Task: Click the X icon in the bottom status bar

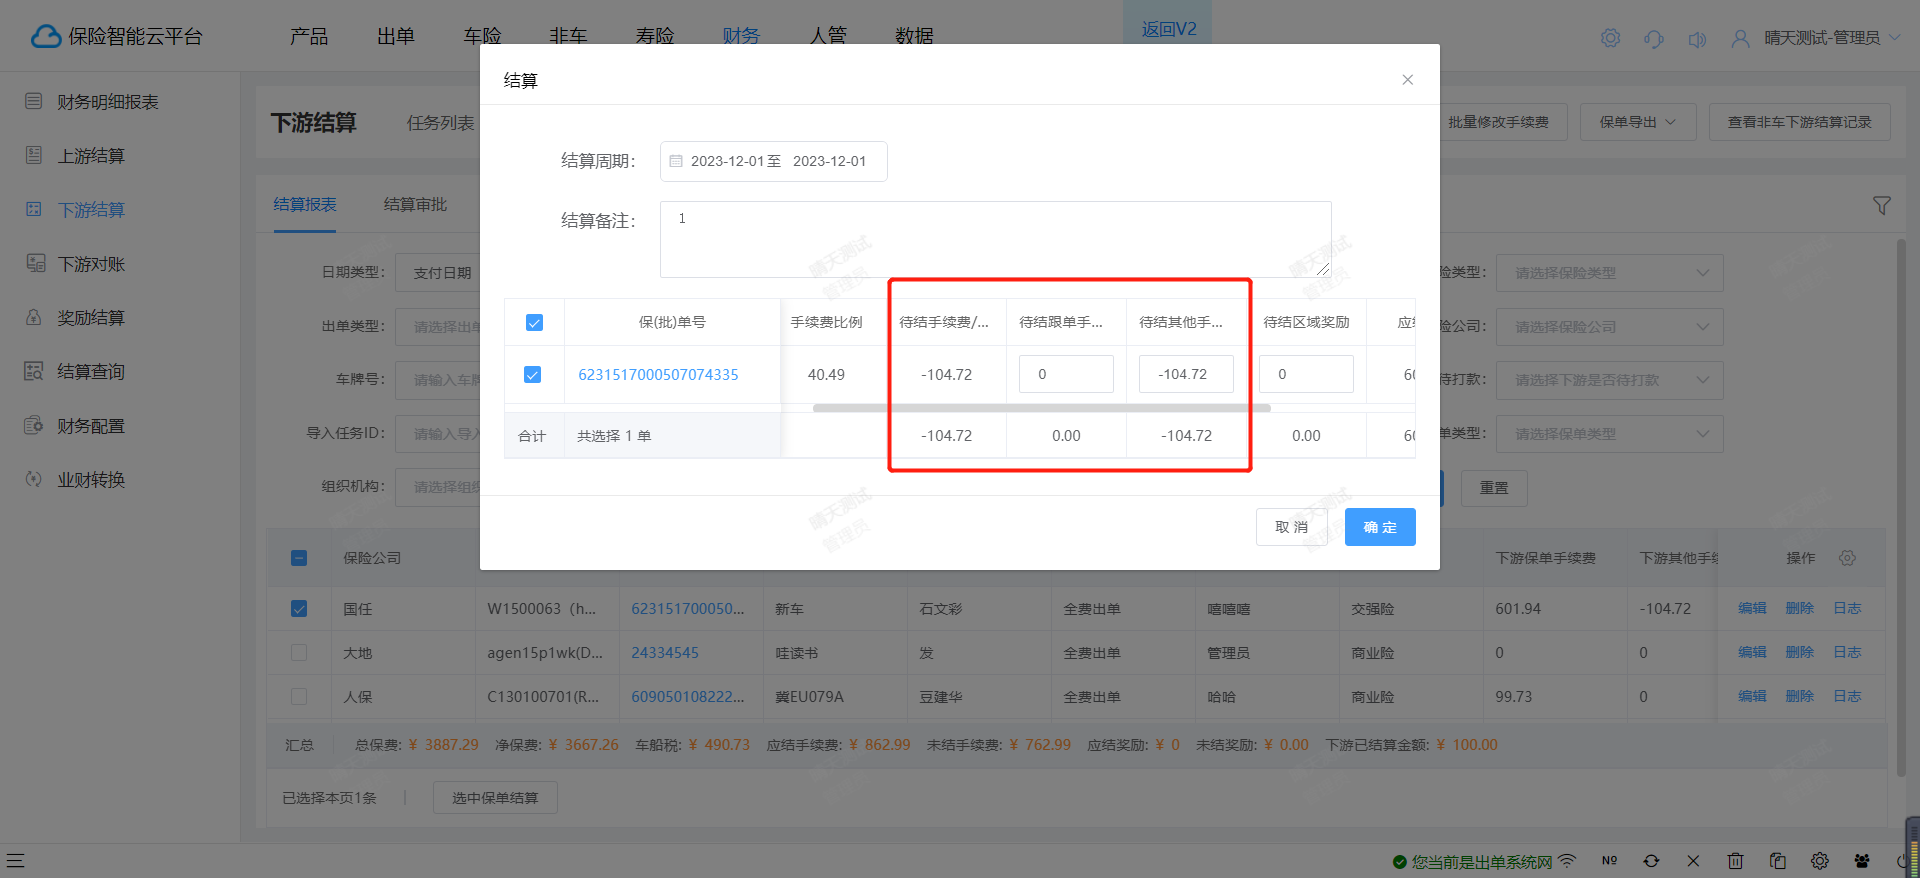Action: click(x=1693, y=860)
